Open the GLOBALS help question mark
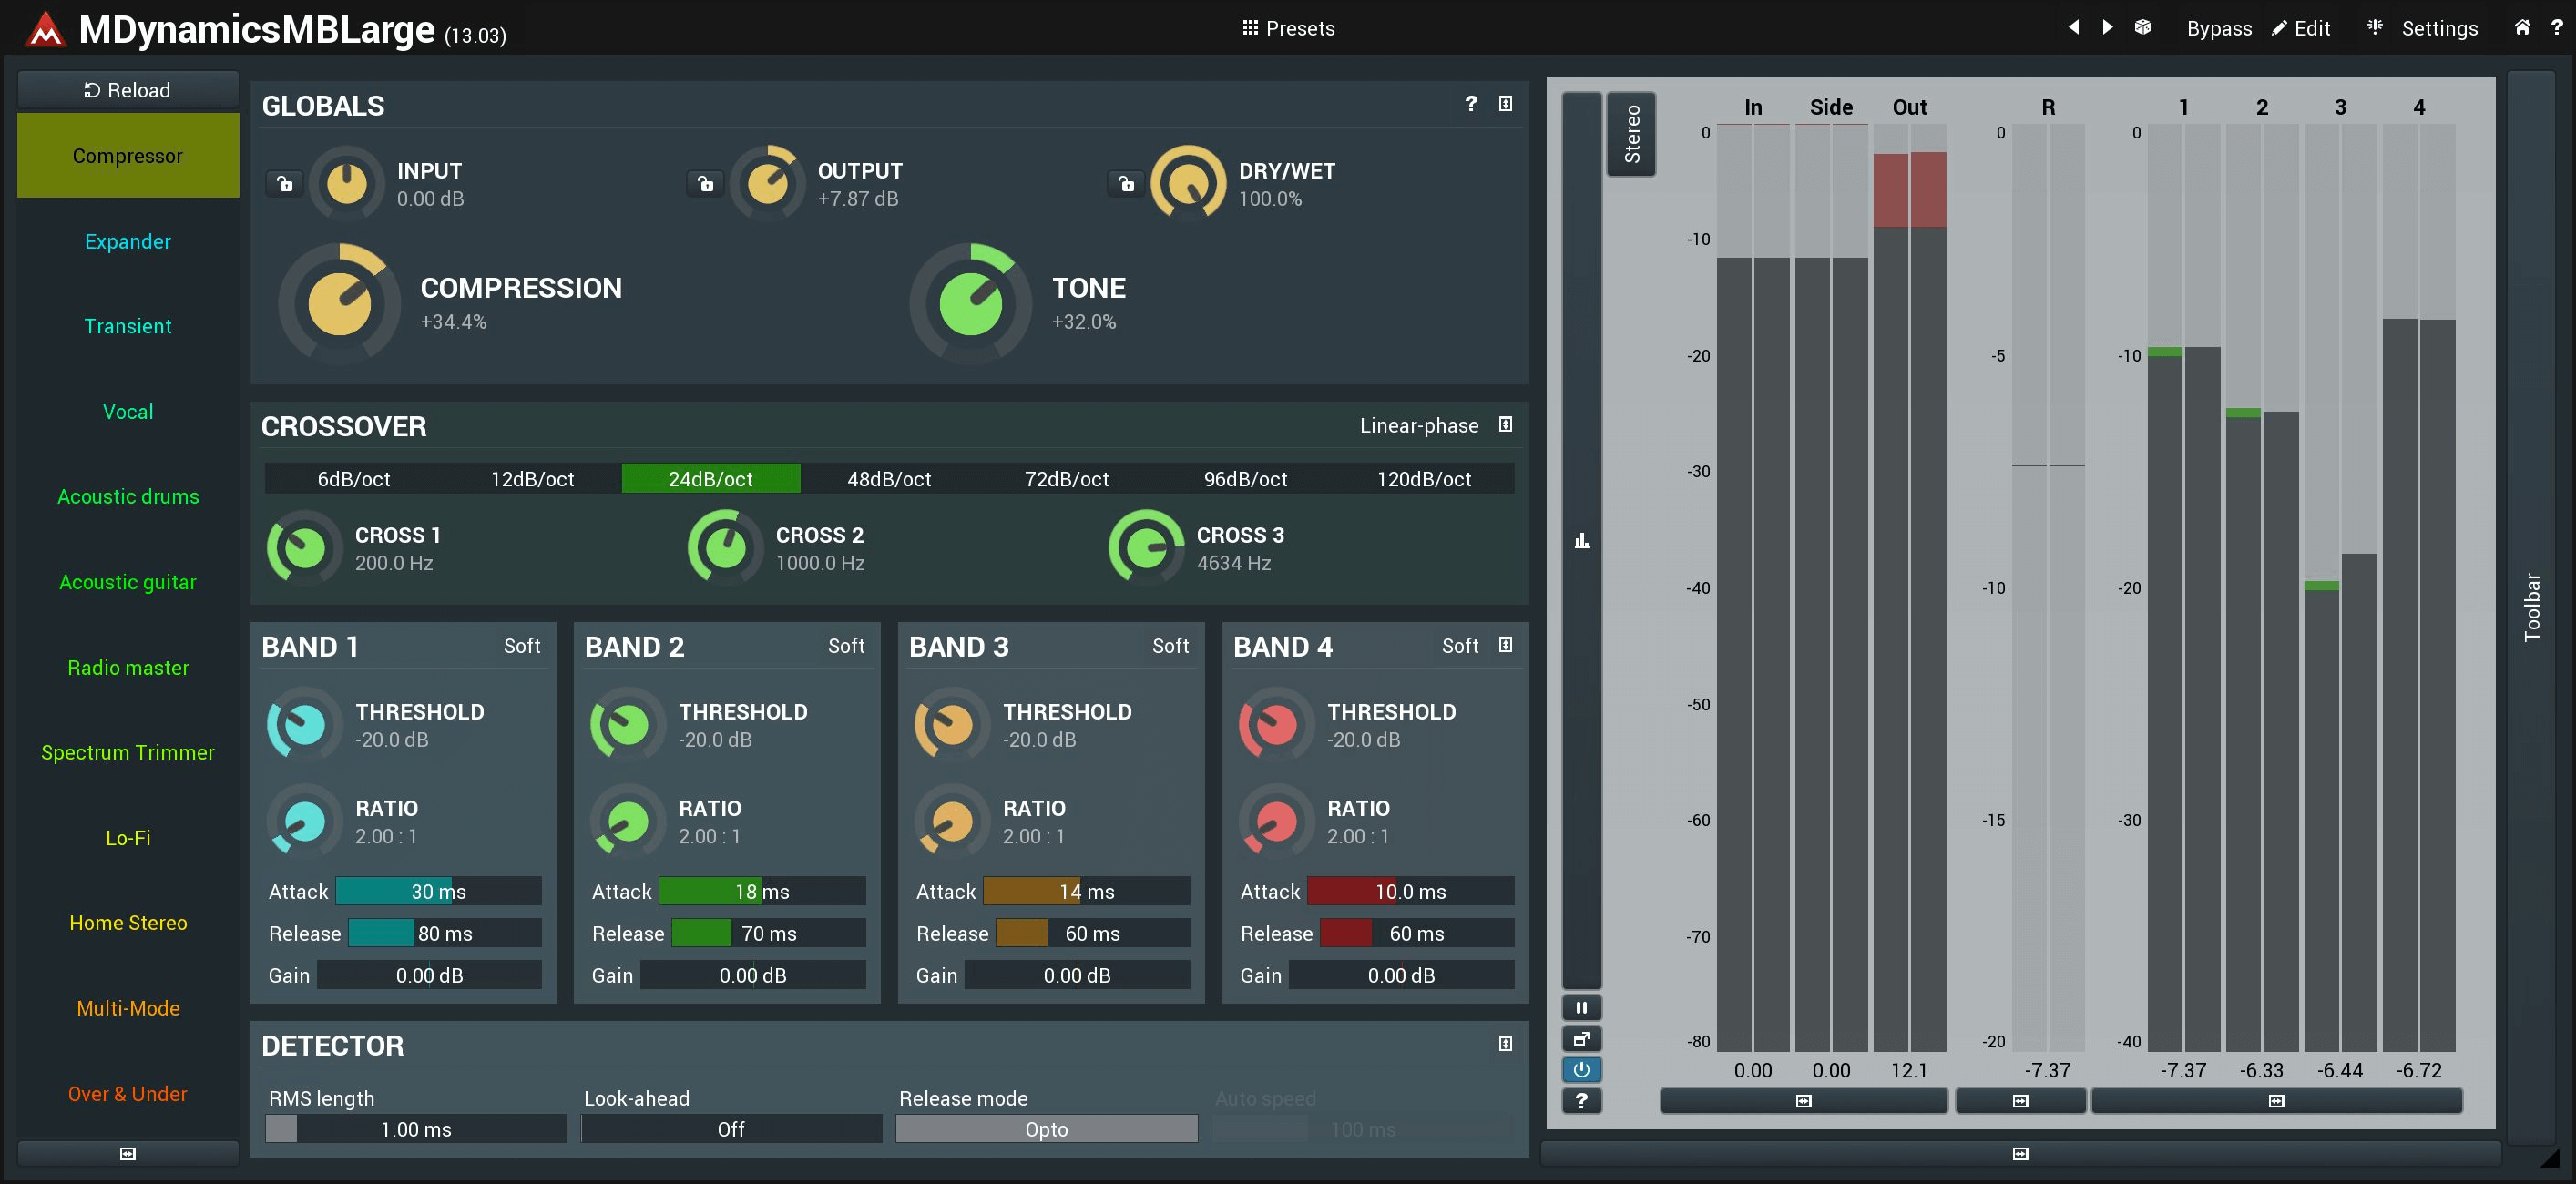This screenshot has width=2576, height=1184. tap(1470, 103)
